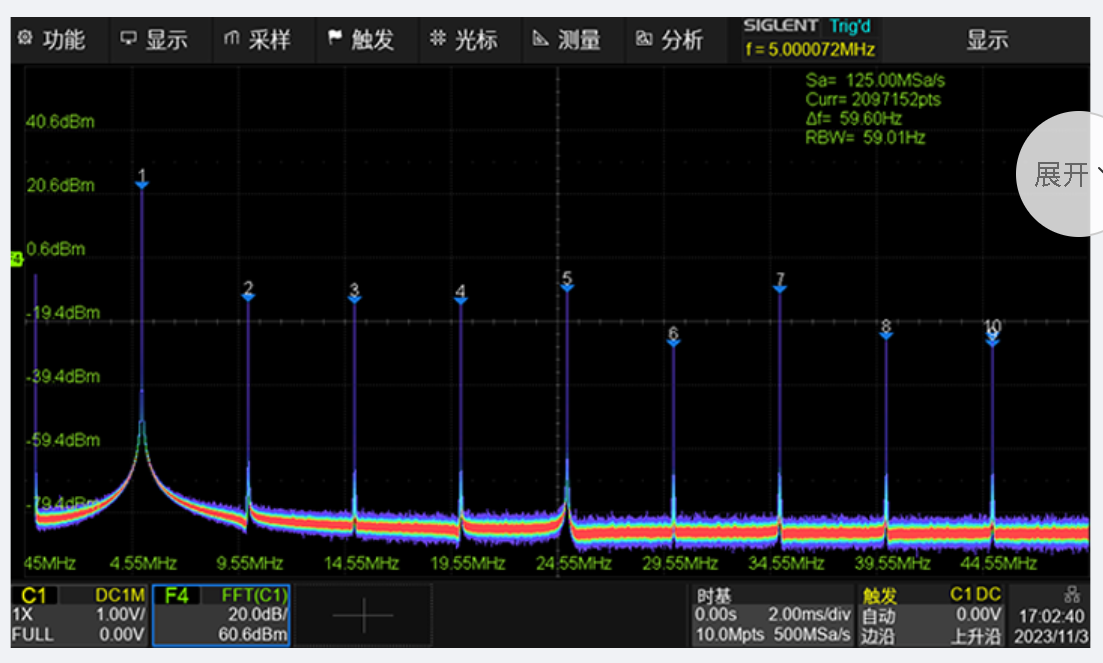
Task: Open the F4 FFT(C1) math settings box
Action: point(221,615)
